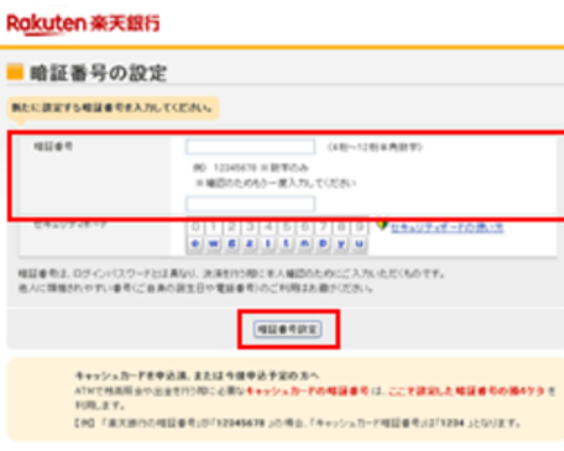Choose the number 7 key on security keyboard

[323, 228]
